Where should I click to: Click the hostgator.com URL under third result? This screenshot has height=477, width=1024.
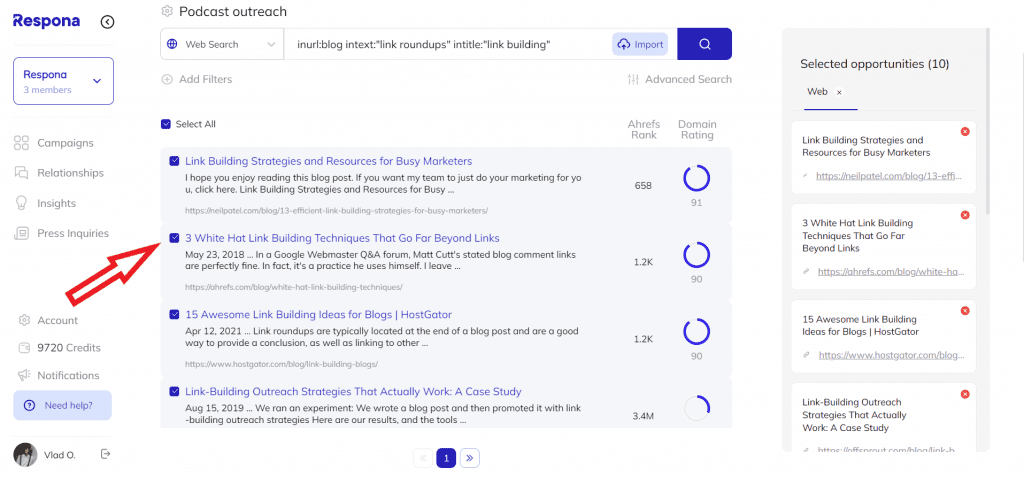click(x=281, y=364)
